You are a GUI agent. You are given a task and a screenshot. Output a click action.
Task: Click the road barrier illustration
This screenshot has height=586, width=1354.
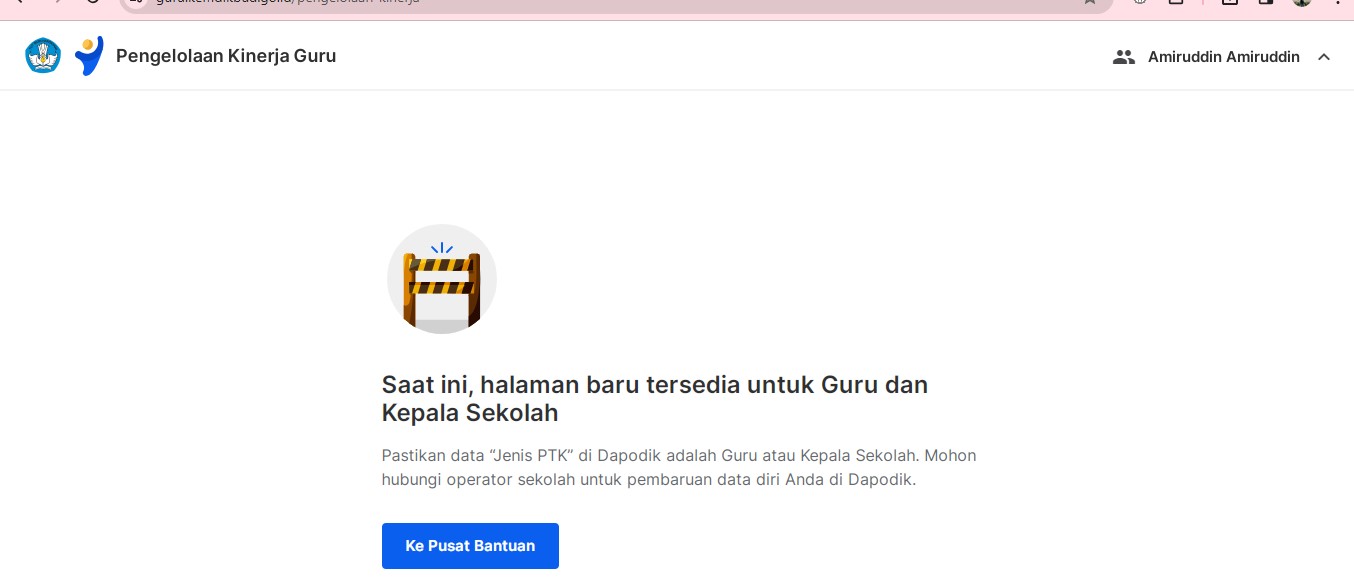click(442, 279)
